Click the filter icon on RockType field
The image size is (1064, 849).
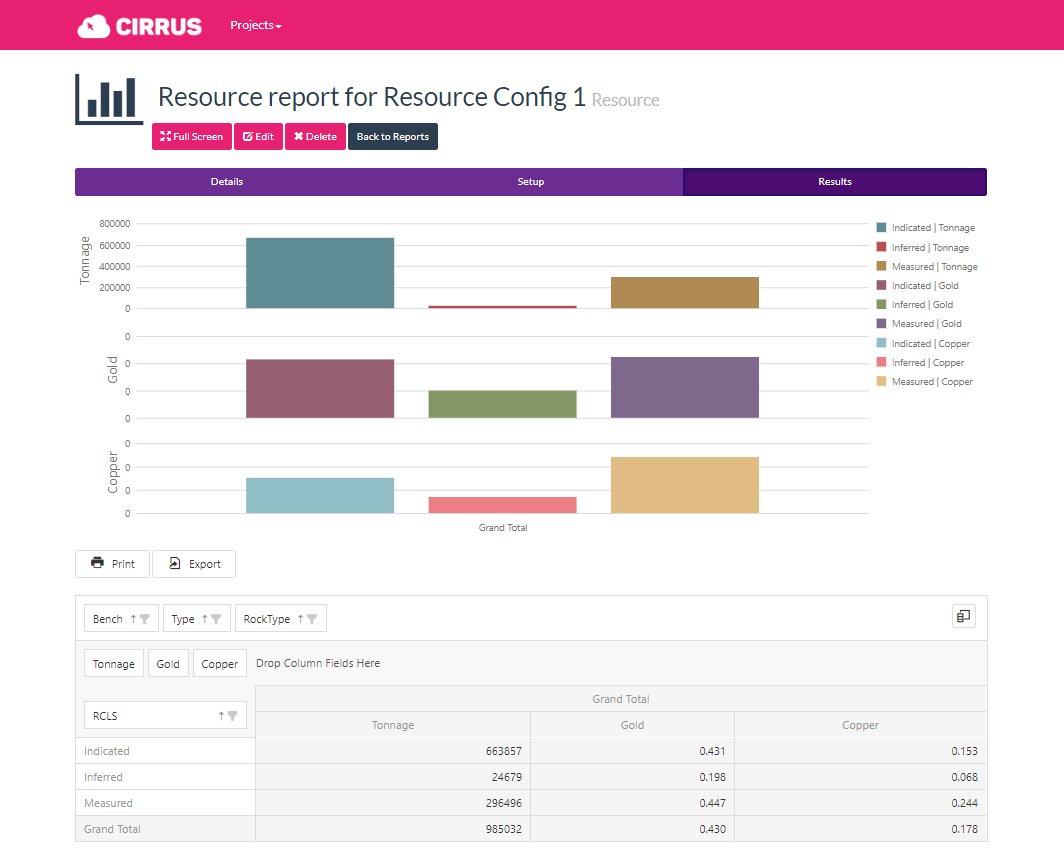pos(312,619)
